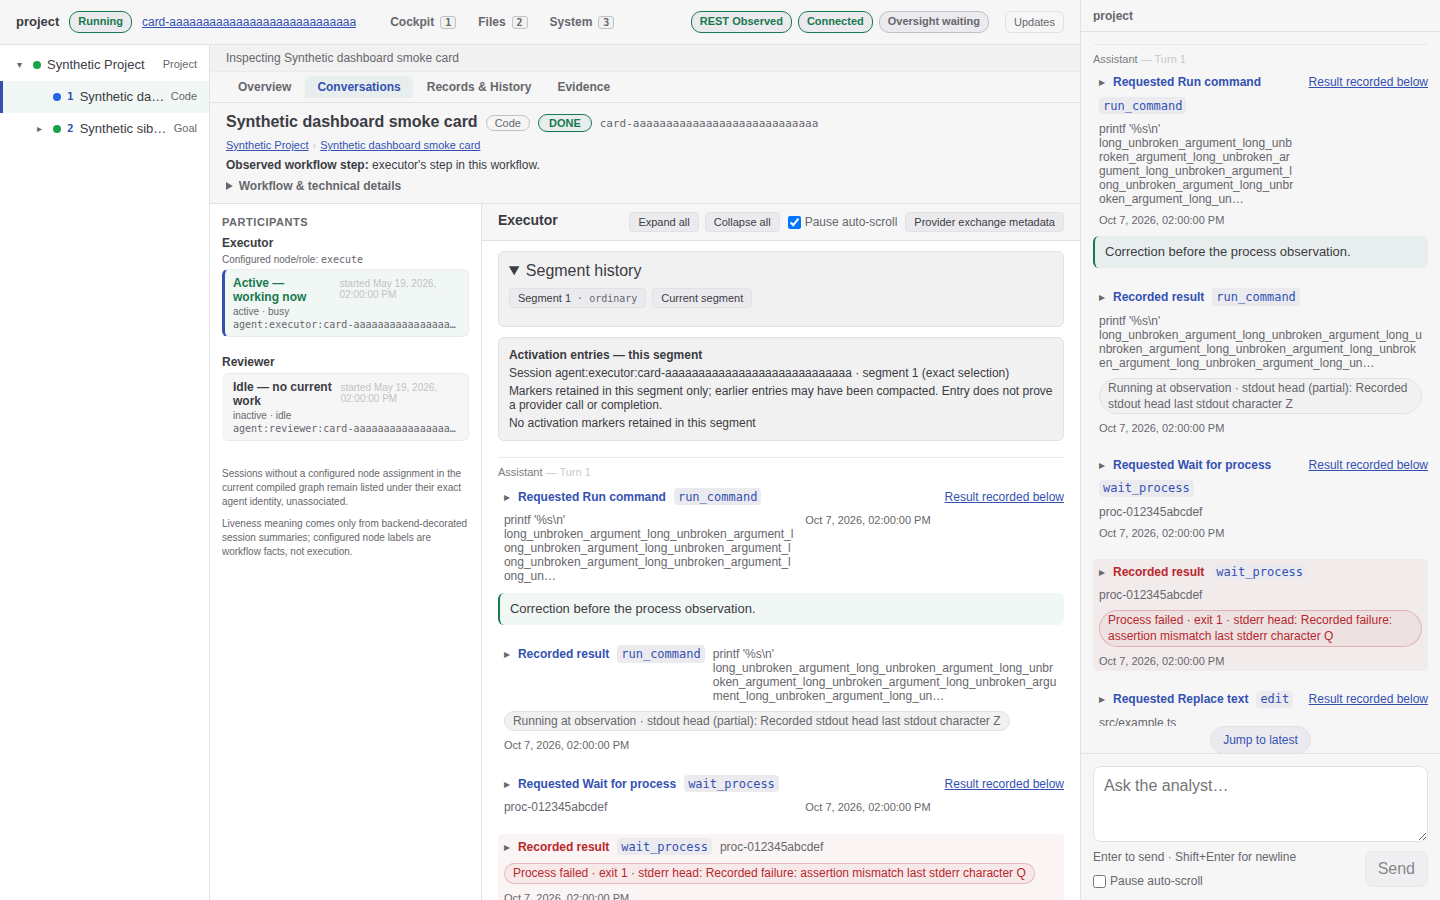
Task: Open Provider exchange metadata
Action: (x=984, y=222)
